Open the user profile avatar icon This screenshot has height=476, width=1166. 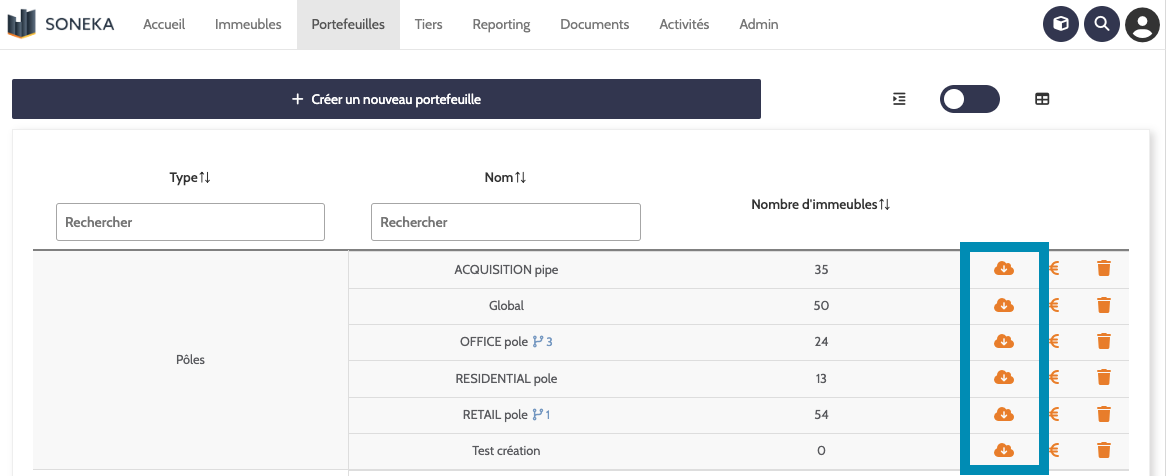(1142, 24)
